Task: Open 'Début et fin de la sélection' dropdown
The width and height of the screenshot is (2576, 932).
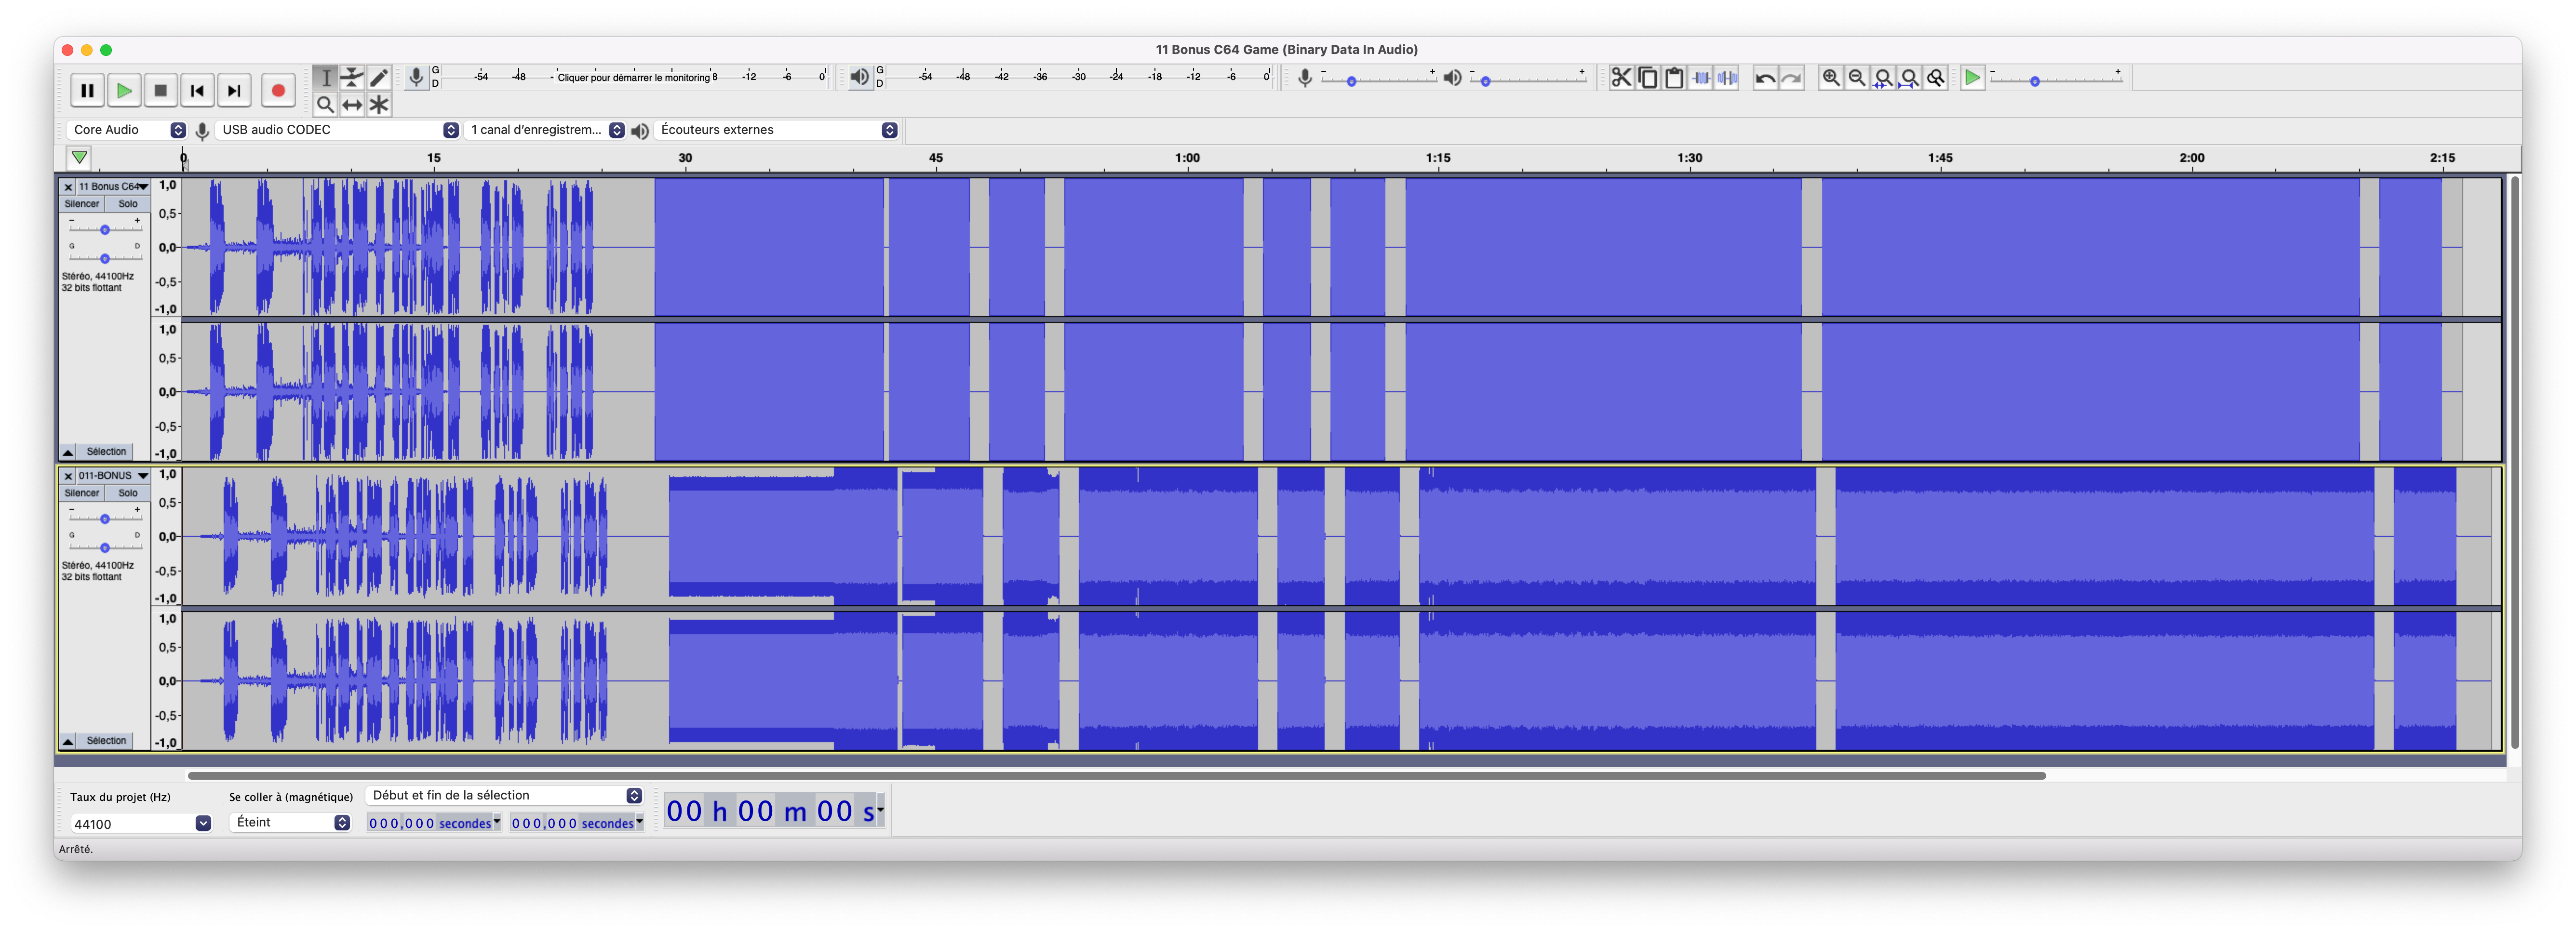Action: coord(504,795)
